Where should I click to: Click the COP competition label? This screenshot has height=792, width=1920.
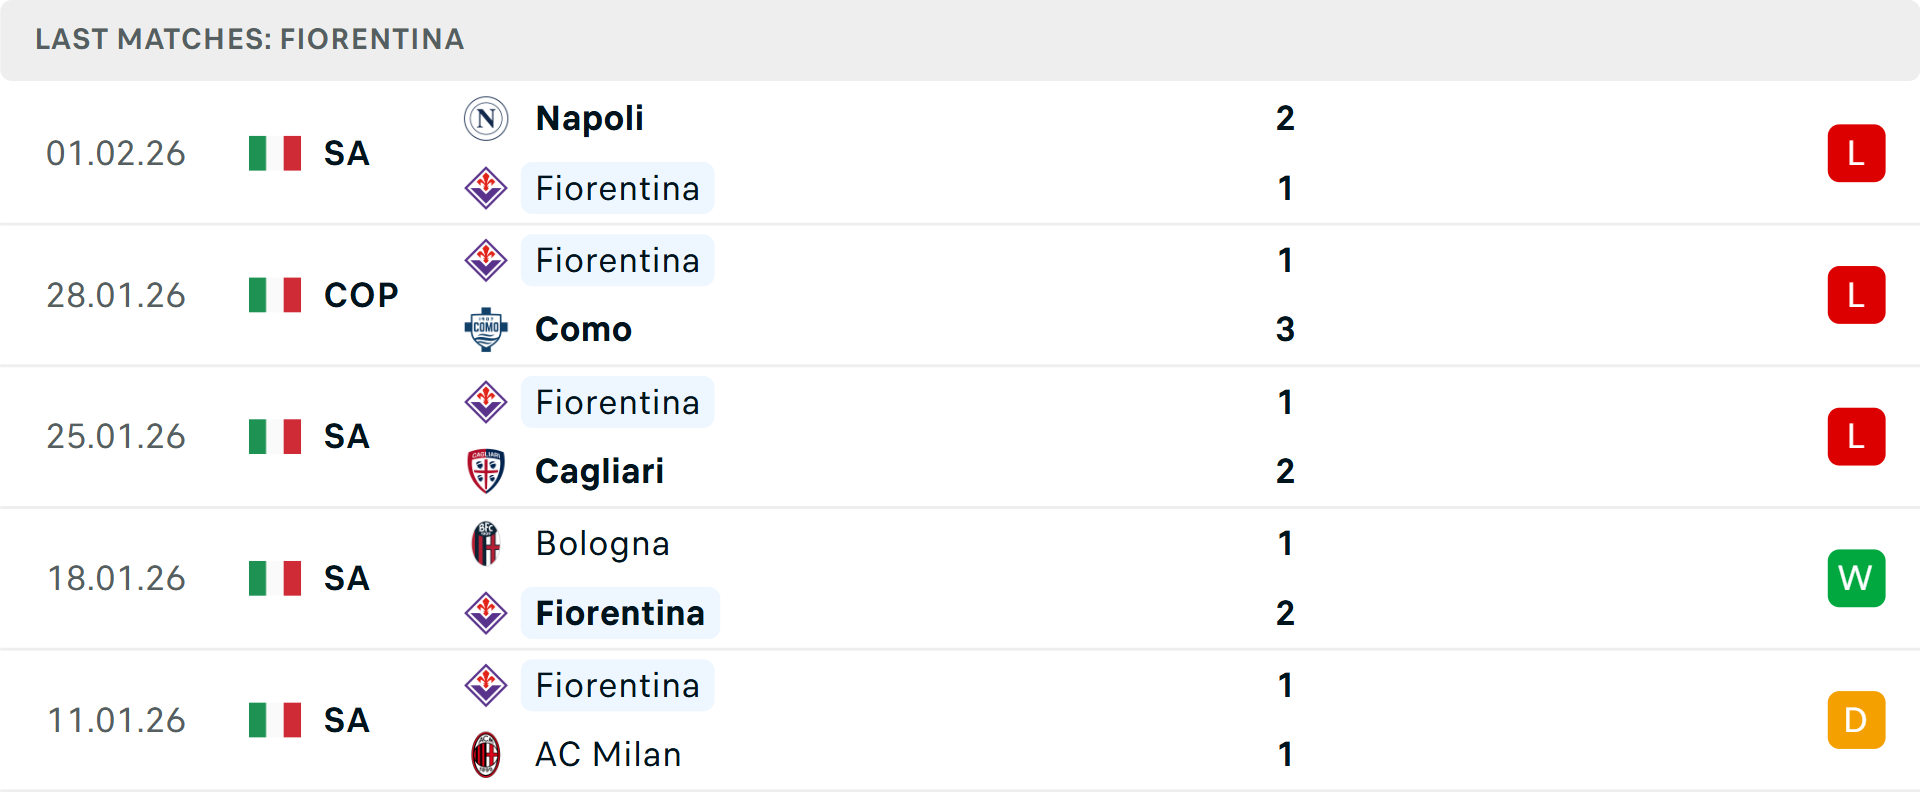click(361, 295)
